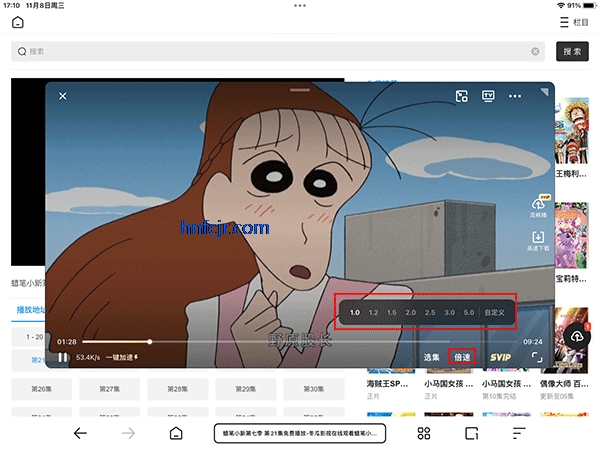Enter fullscreen with the expand icon
Viewport: 600px width, 450px height.
coord(537,357)
